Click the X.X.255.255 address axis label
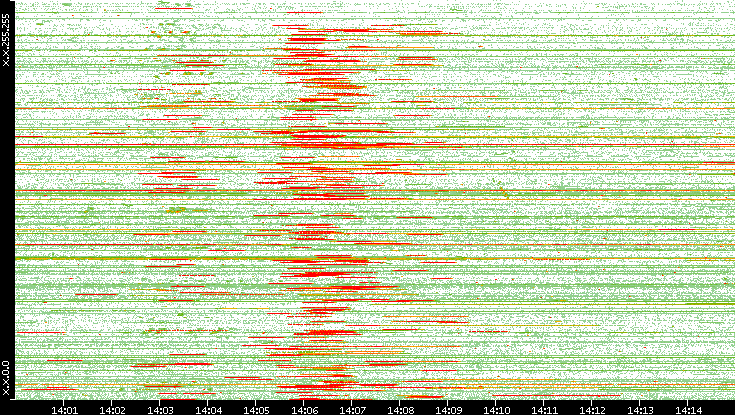The height and width of the screenshot is (415, 735). click(x=6, y=40)
